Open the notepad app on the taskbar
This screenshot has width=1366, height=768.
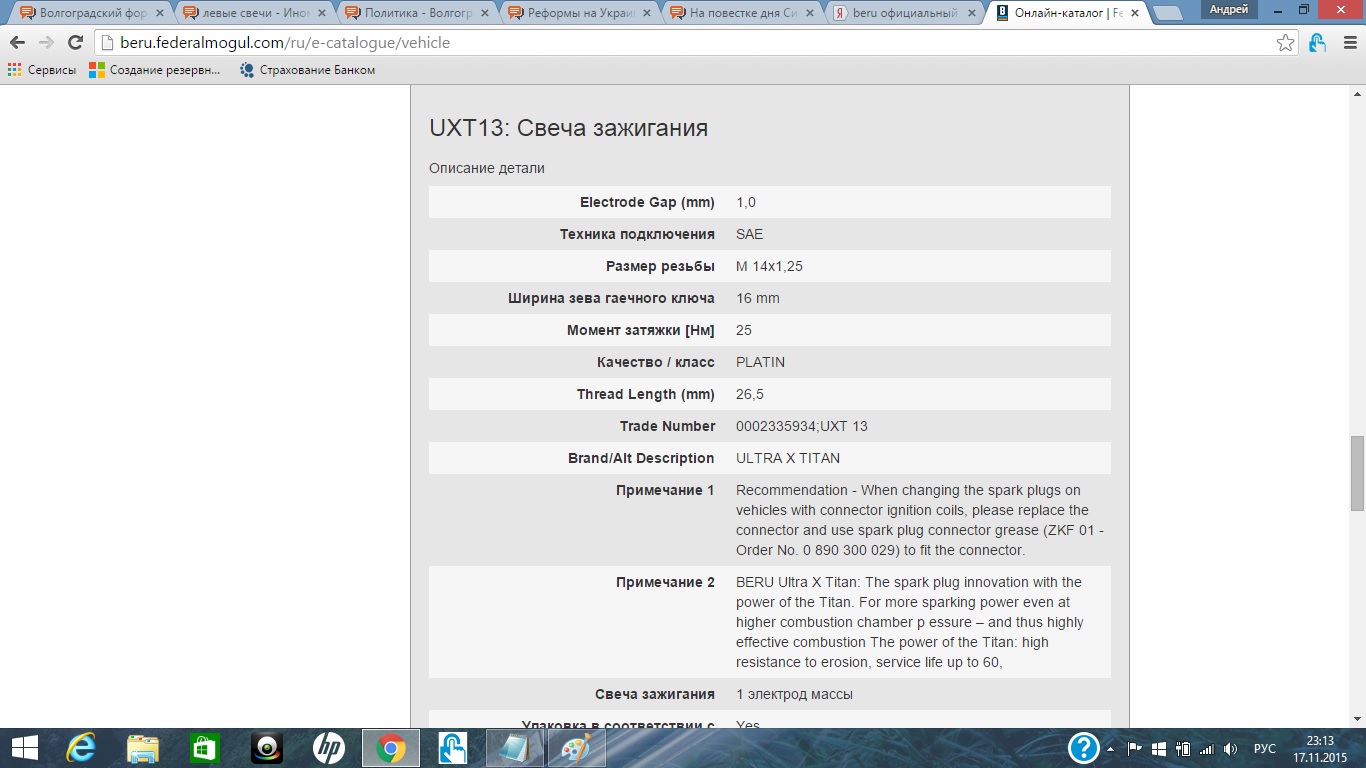click(x=514, y=748)
